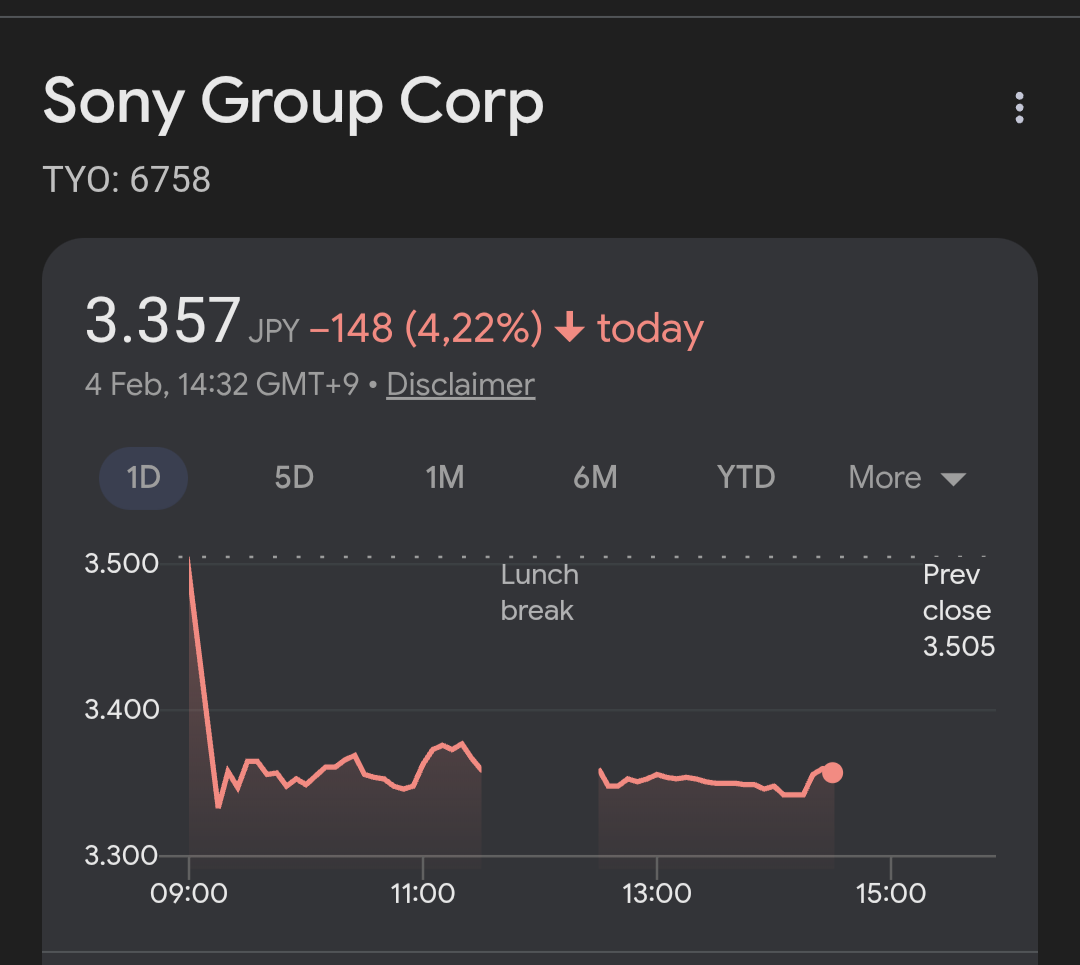This screenshot has height=965, width=1080.
Task: Click the 11:00 time axis label
Action: (423, 892)
